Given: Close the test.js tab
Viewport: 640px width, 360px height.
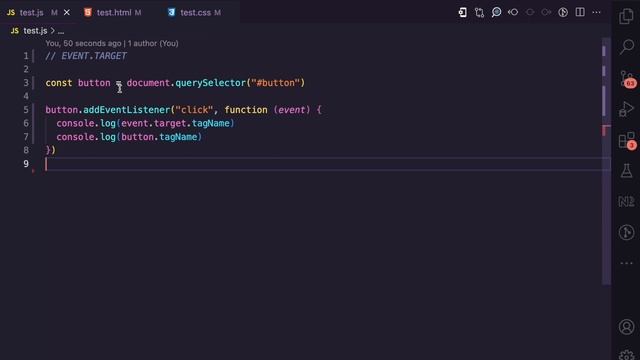Looking at the screenshot, I should click(67, 13).
